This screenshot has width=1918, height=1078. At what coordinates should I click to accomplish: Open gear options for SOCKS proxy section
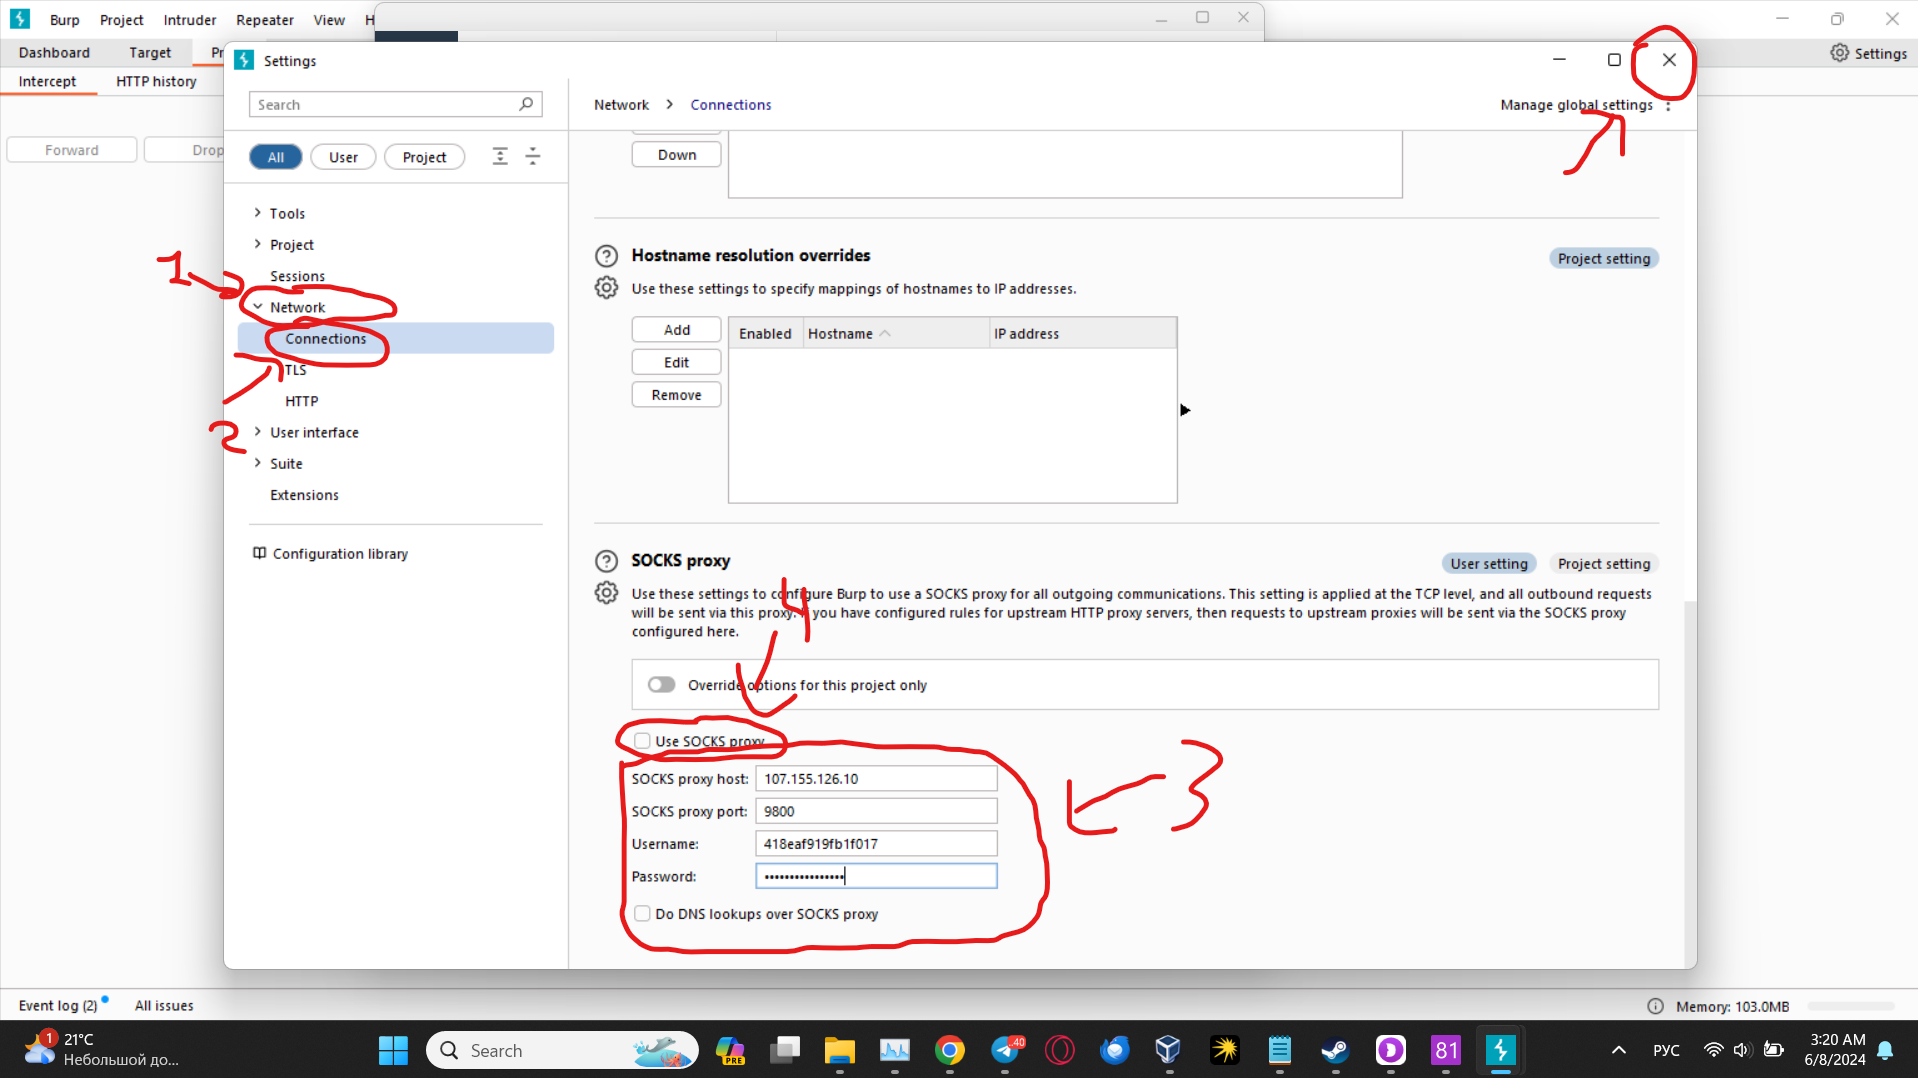pos(606,593)
